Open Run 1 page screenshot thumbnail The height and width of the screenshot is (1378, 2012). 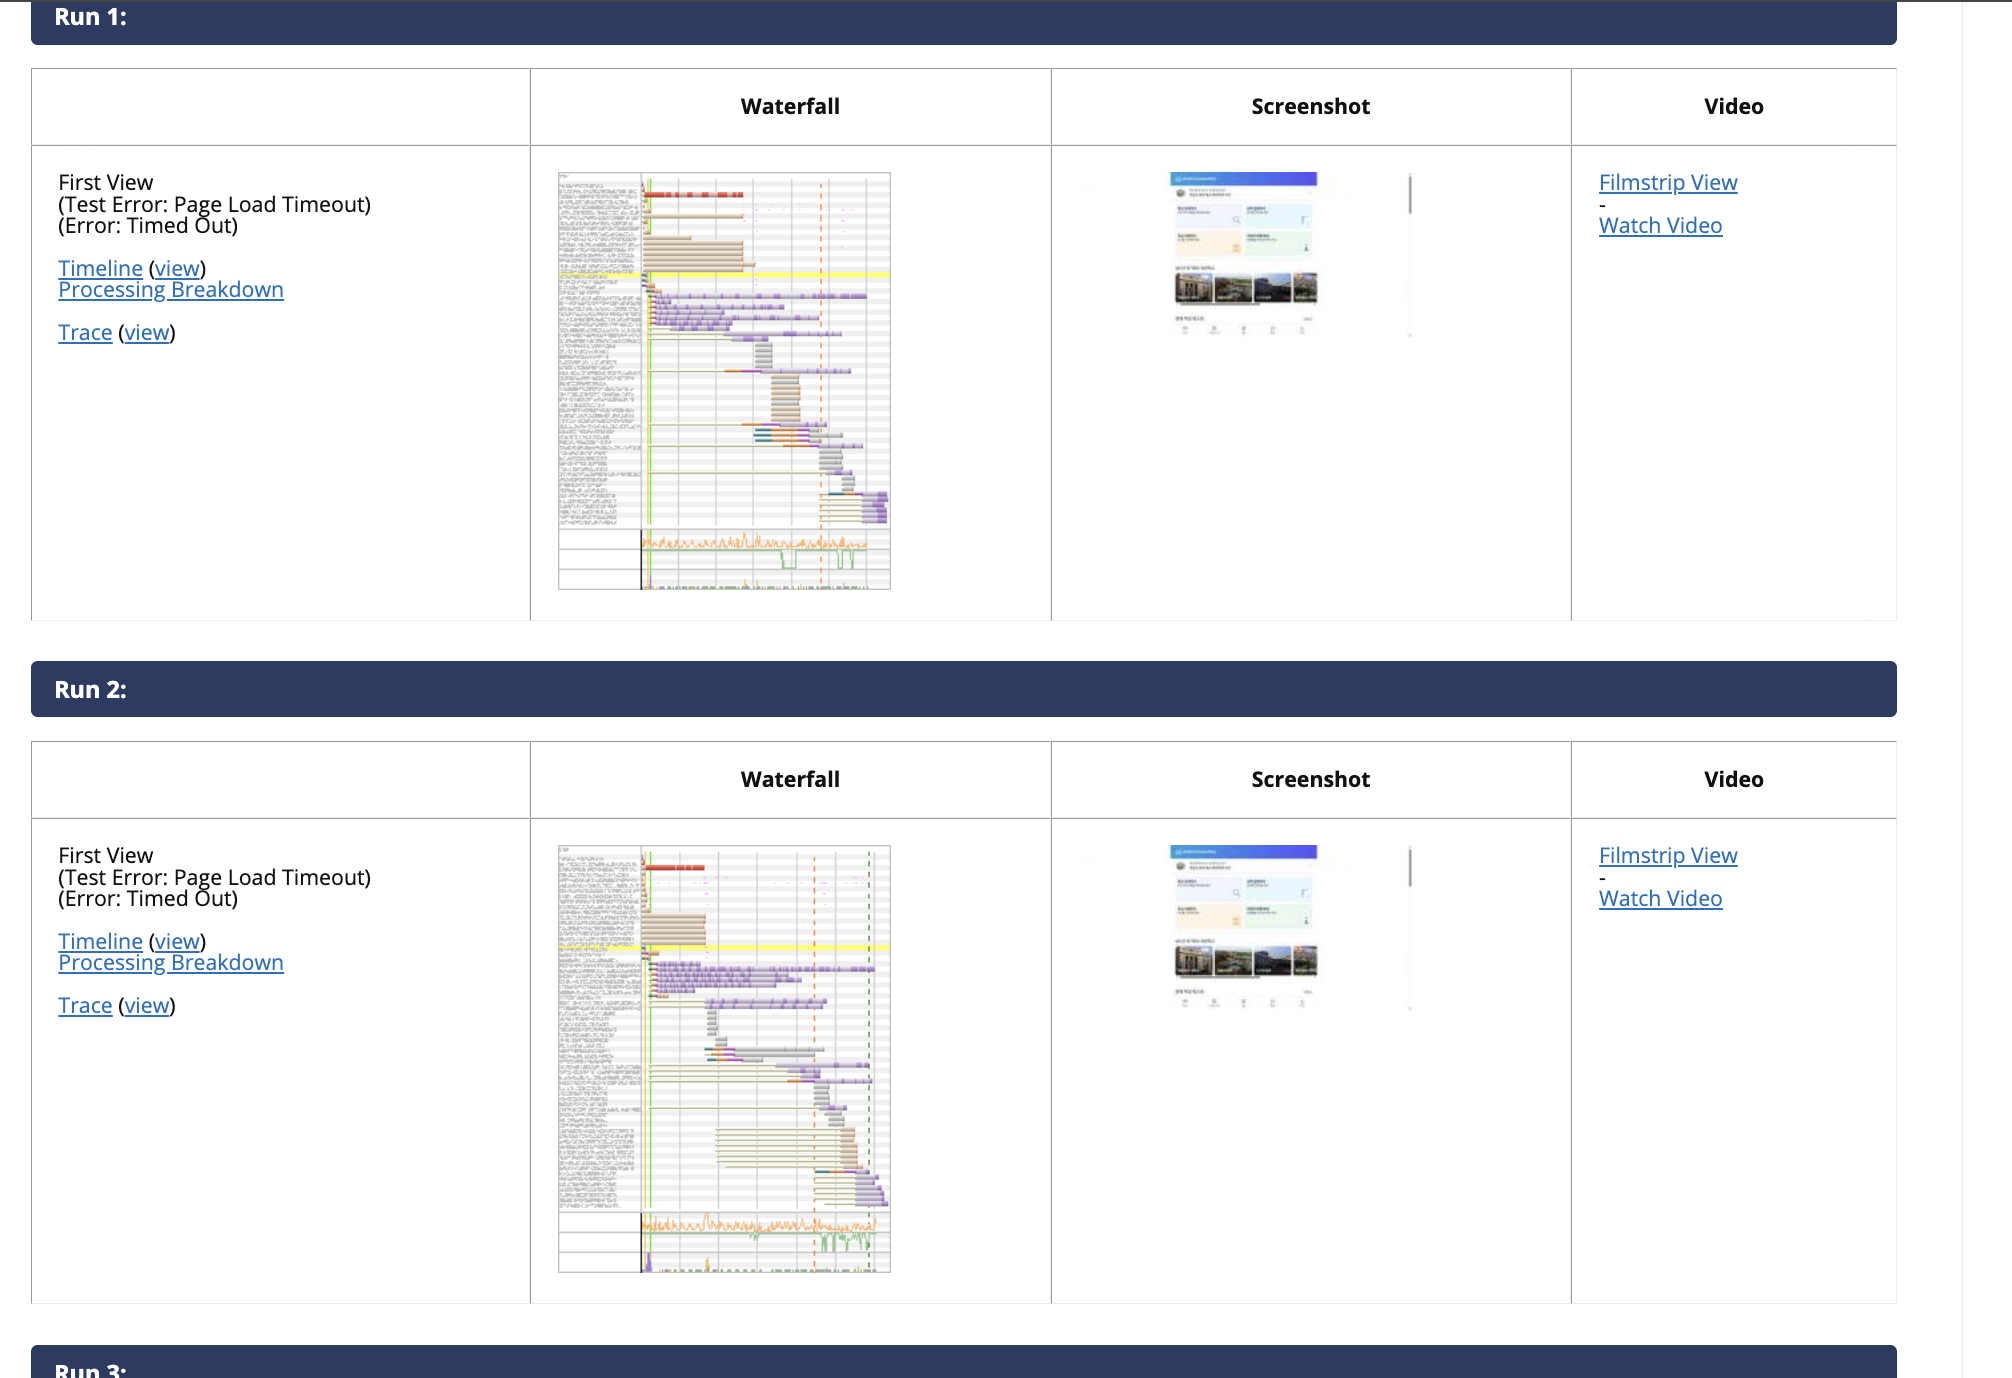(x=1243, y=254)
